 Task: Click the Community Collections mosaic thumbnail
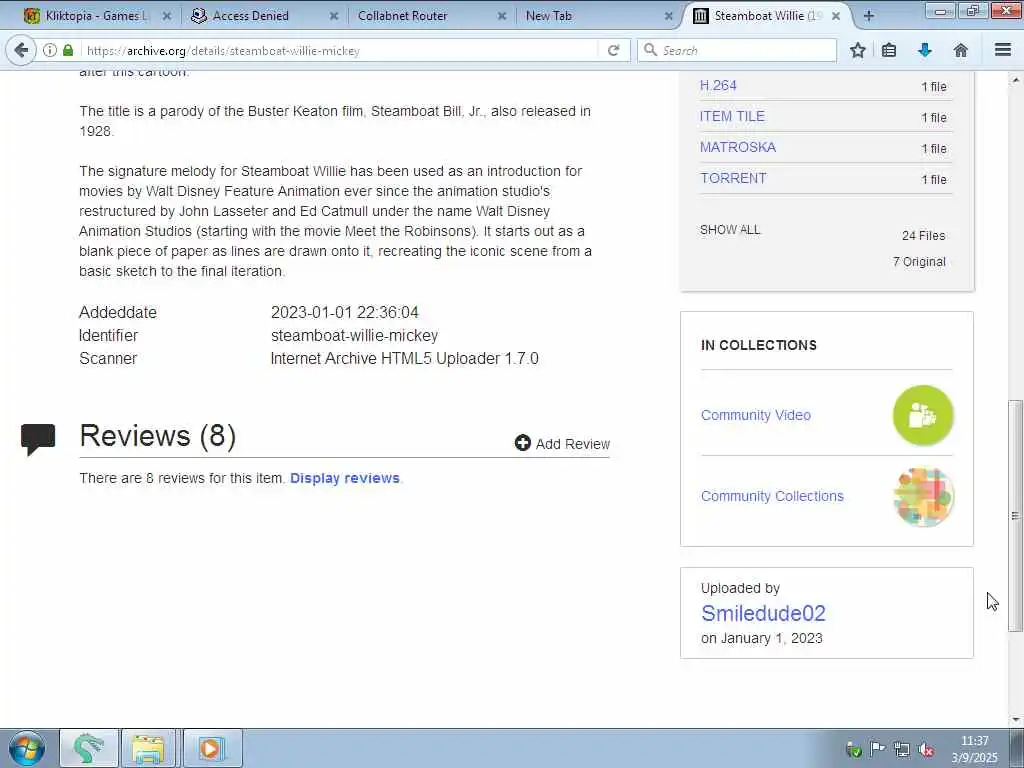click(923, 496)
